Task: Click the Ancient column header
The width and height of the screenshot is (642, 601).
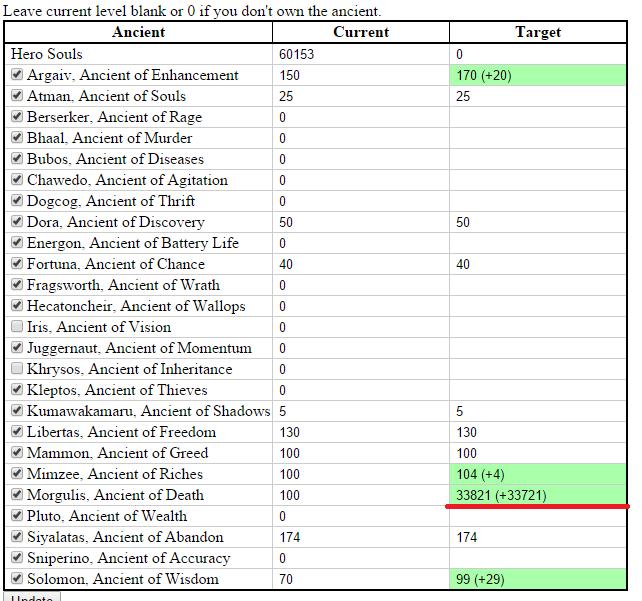Action: coord(138,32)
